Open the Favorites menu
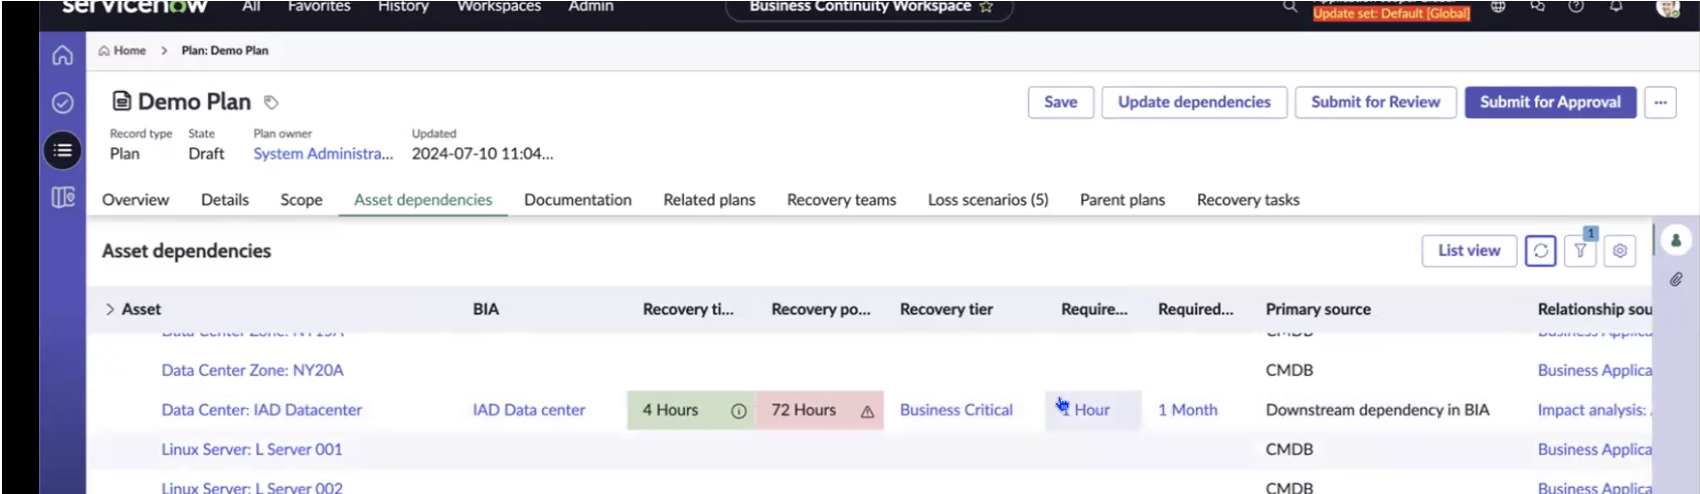Image resolution: width=1700 pixels, height=494 pixels. 319,7
